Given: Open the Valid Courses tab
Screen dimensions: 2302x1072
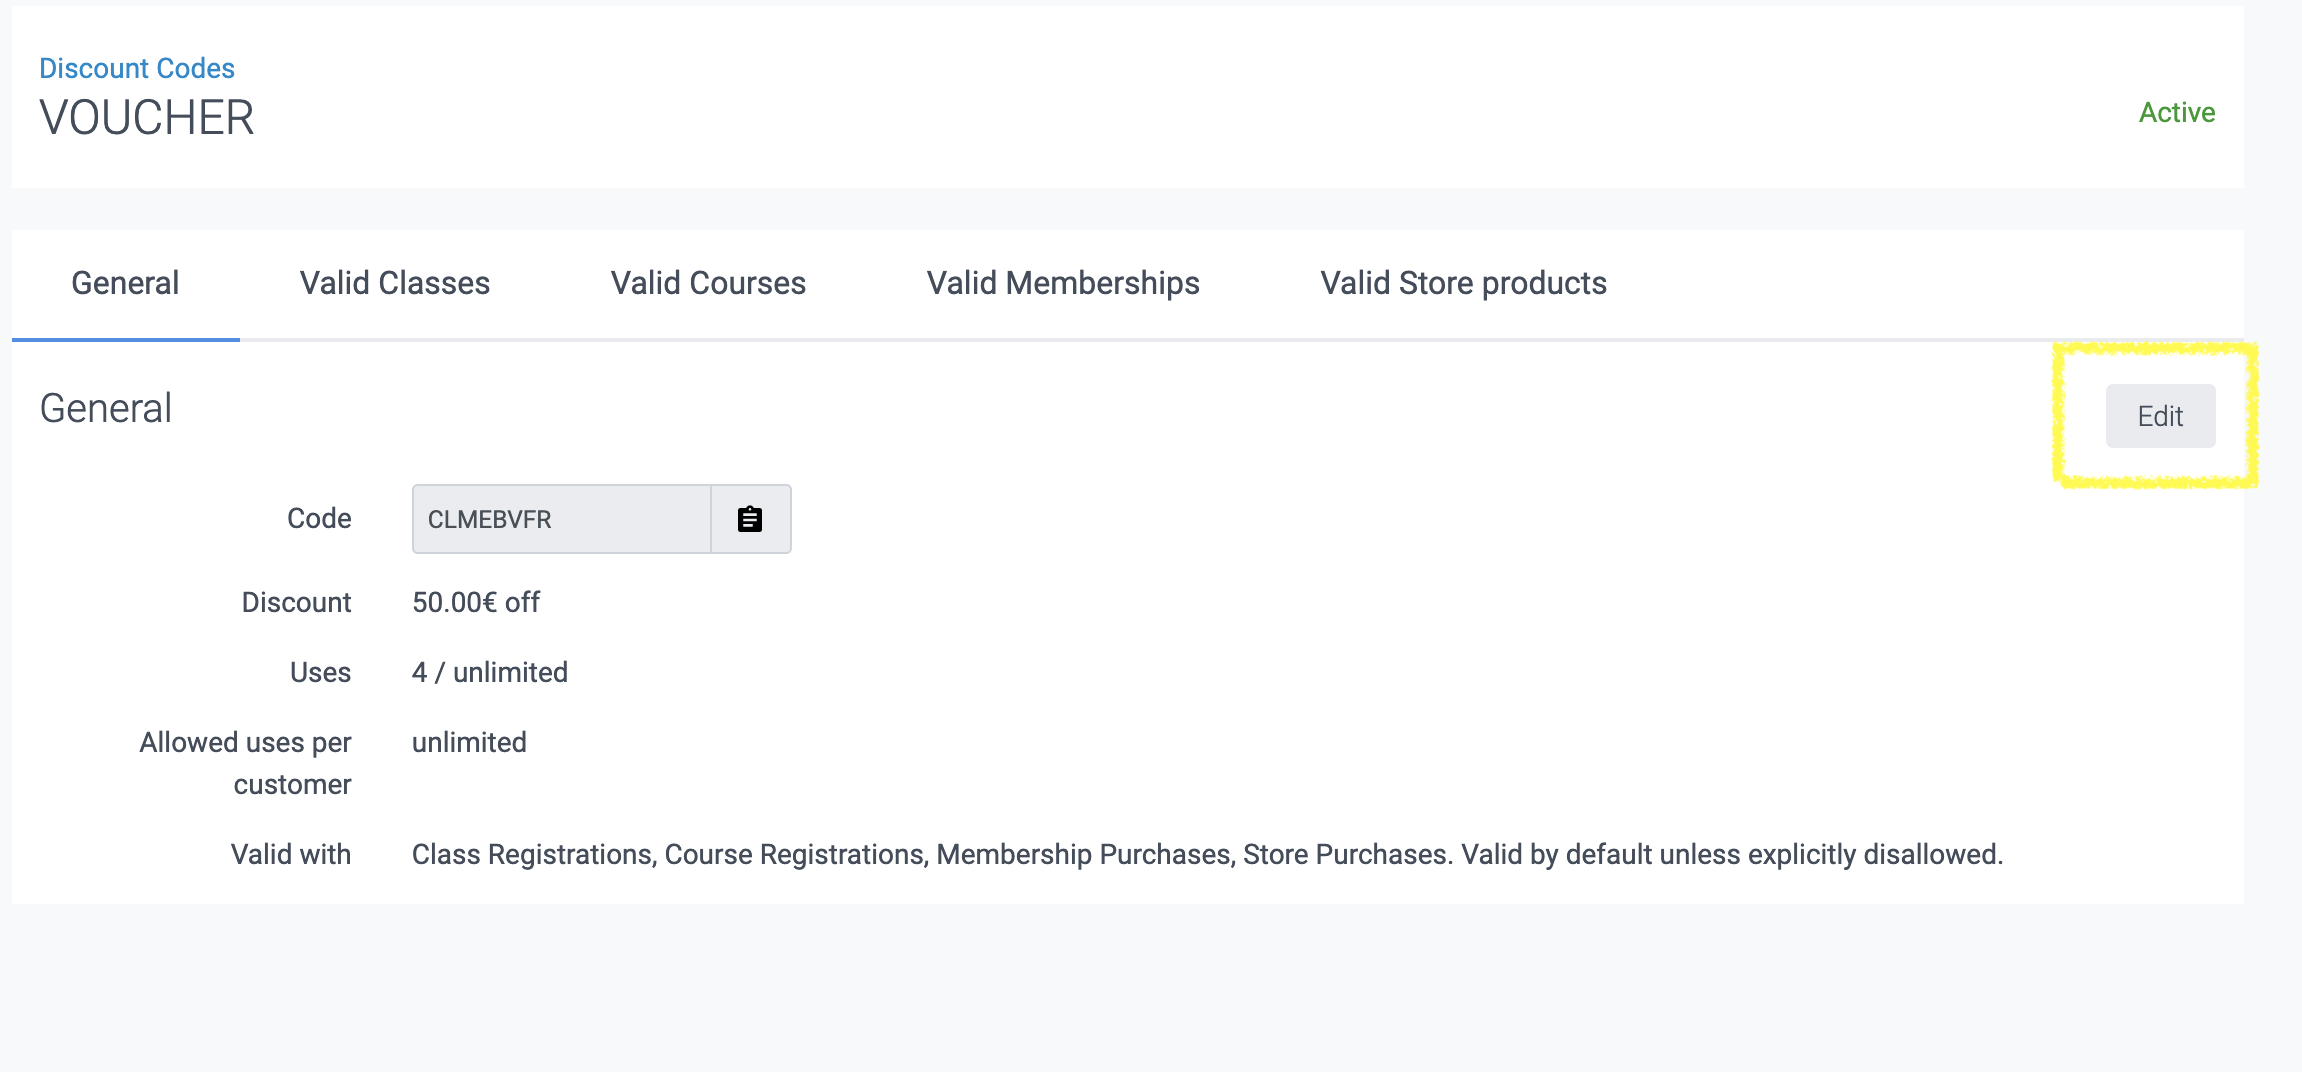Looking at the screenshot, I should 708,283.
